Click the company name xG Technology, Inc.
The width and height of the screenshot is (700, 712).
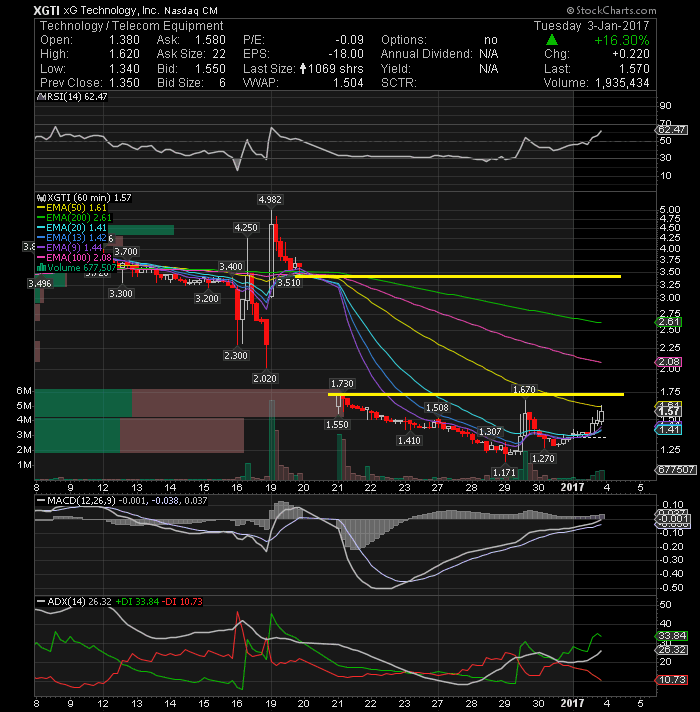tap(111, 10)
